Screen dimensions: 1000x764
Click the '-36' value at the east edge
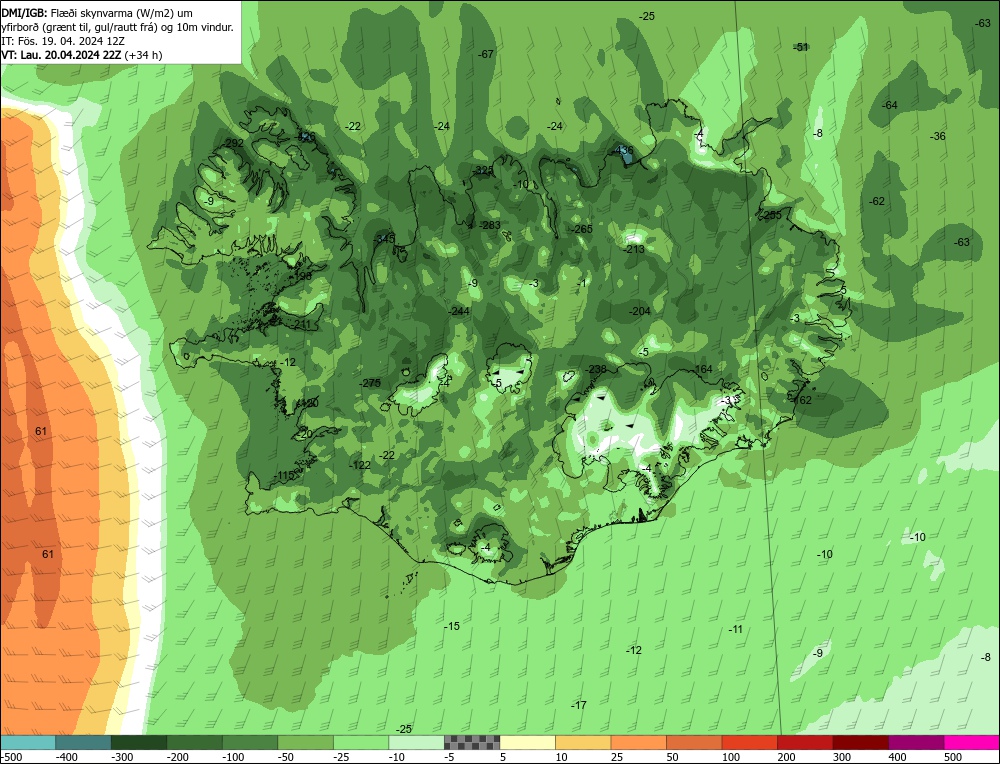tap(938, 136)
